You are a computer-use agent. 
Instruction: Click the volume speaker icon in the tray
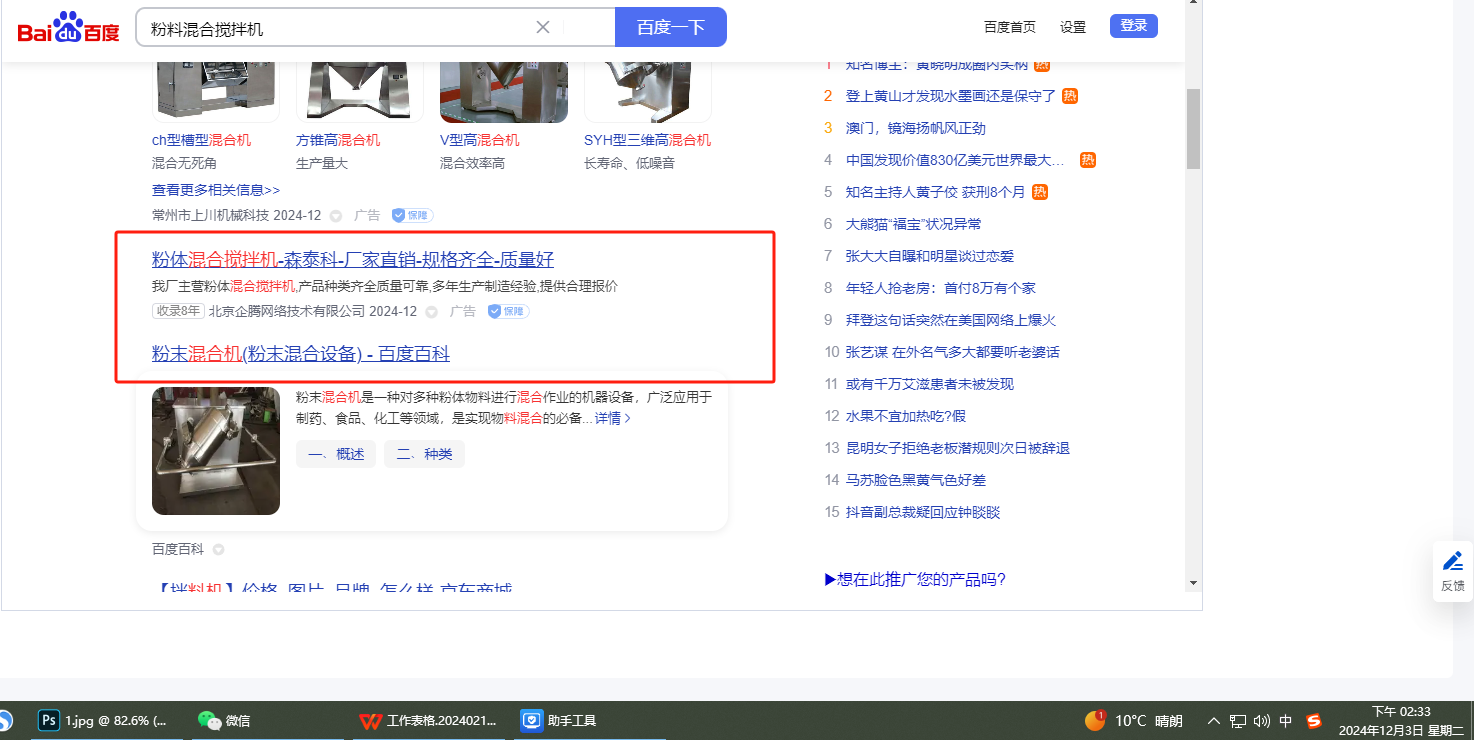(x=1262, y=720)
